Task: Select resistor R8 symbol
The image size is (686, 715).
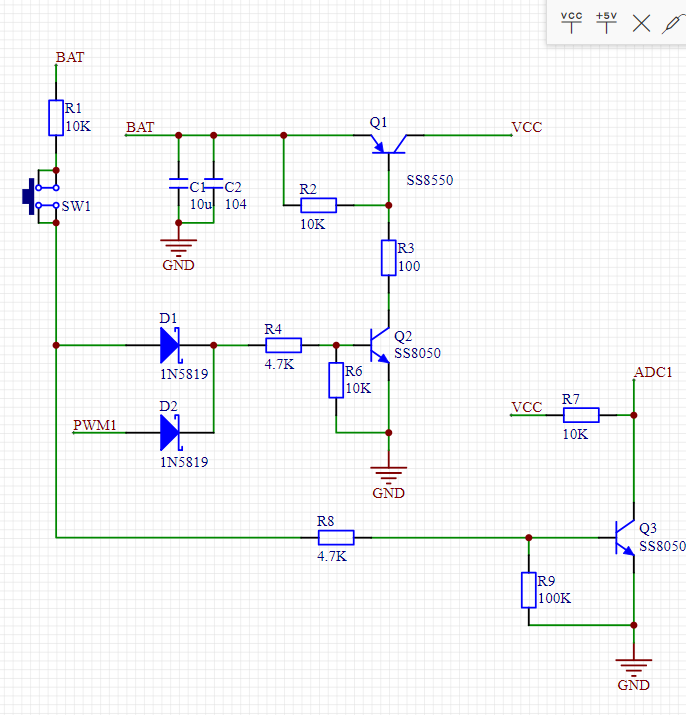Action: (336, 538)
